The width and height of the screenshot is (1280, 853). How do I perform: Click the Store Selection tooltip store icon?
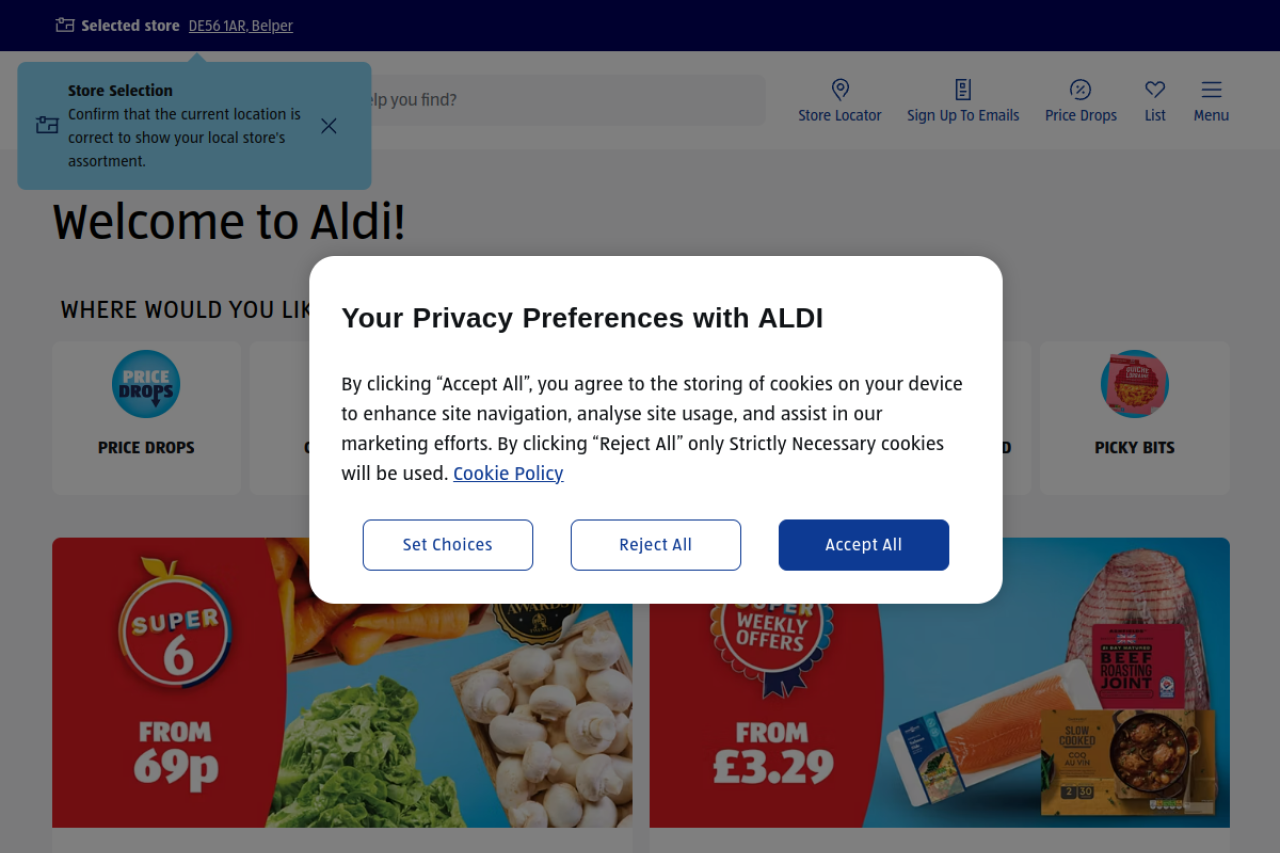[47, 126]
